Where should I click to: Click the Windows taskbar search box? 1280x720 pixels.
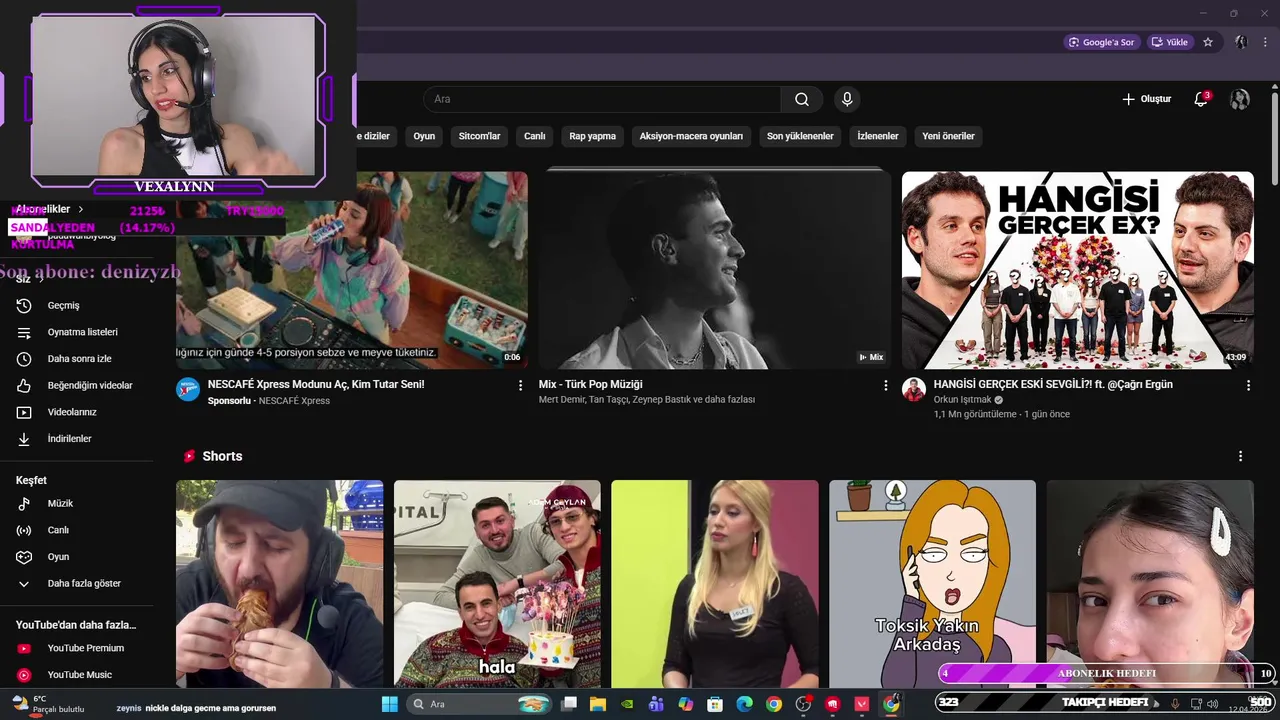click(x=480, y=704)
